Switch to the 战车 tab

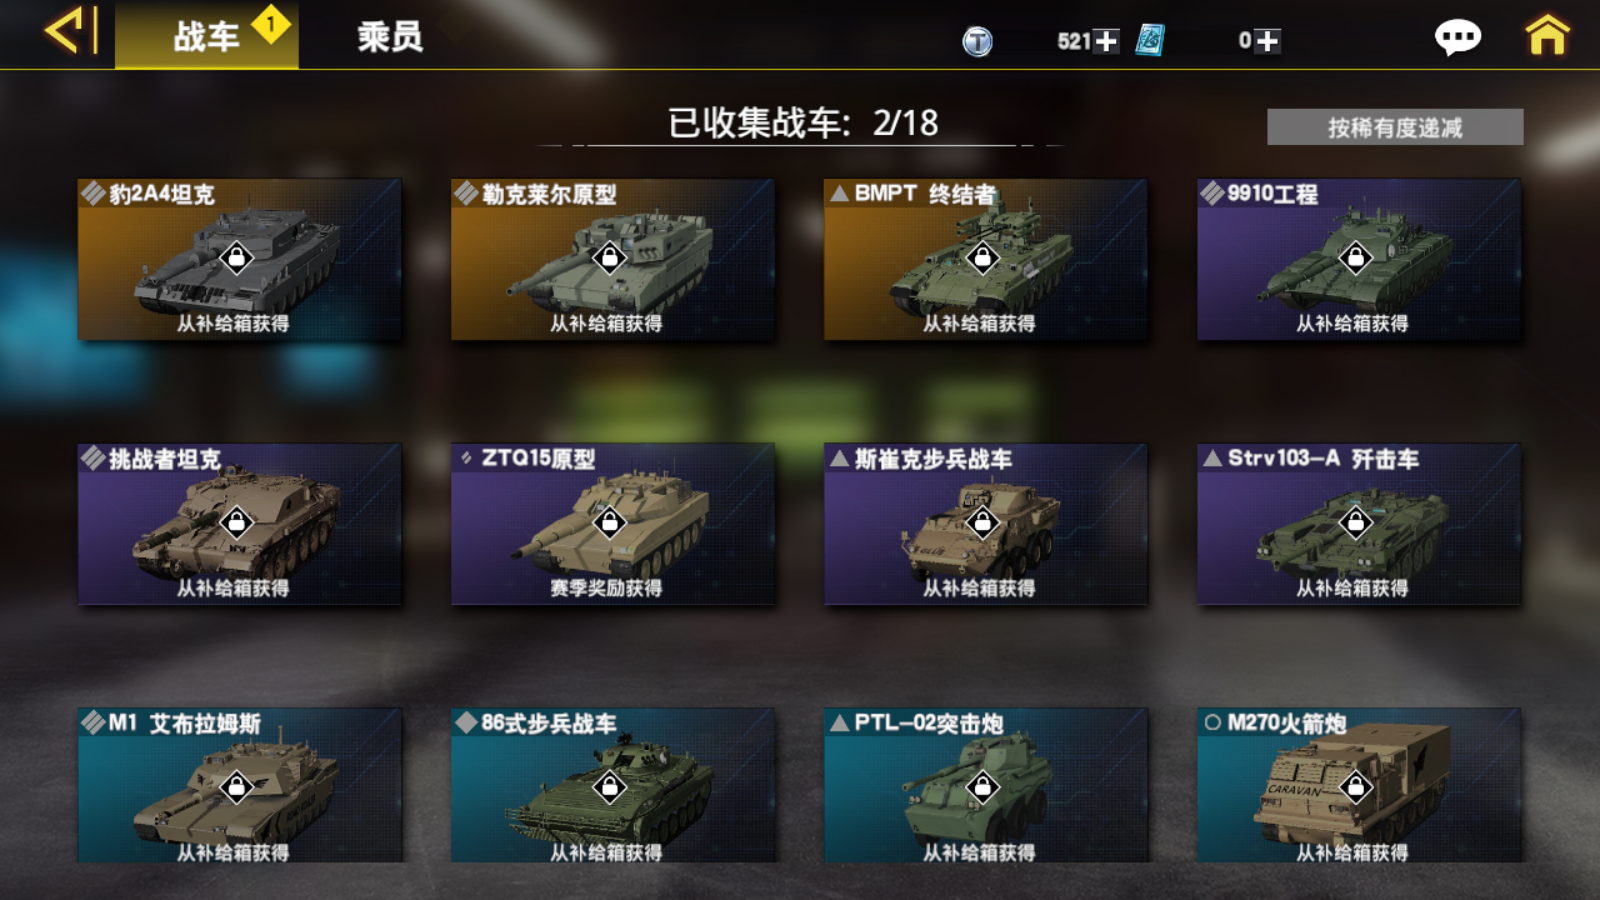[x=207, y=36]
